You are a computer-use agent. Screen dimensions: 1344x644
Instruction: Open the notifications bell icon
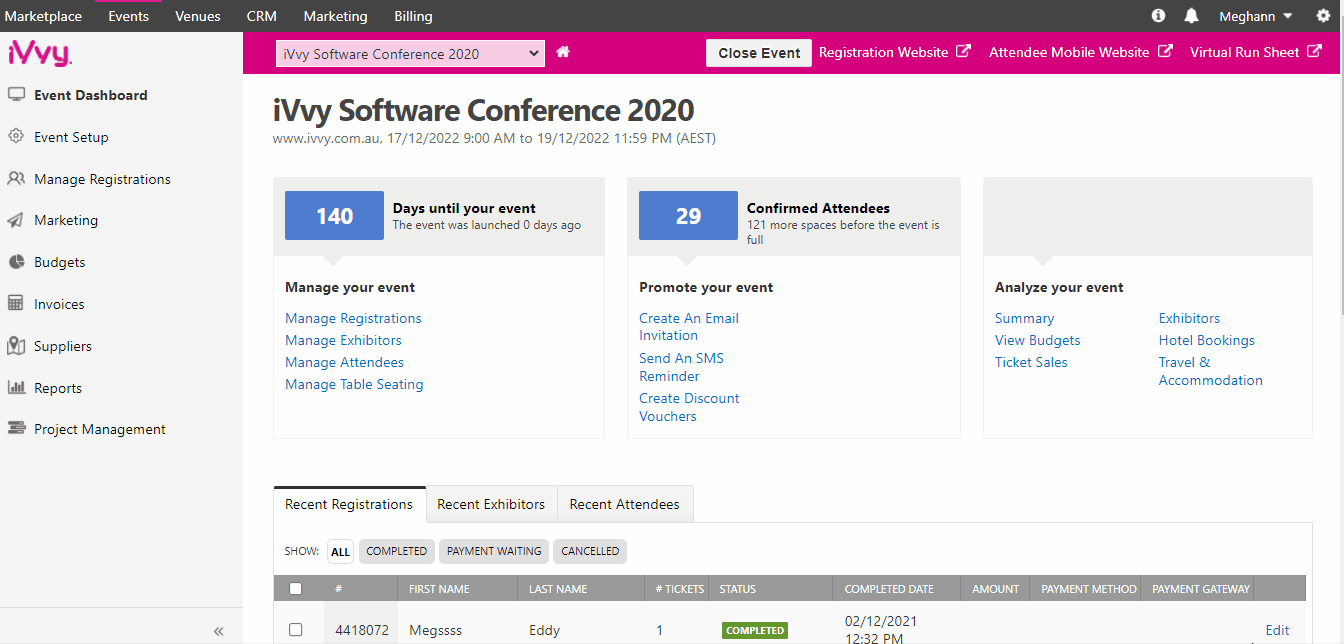[1191, 16]
